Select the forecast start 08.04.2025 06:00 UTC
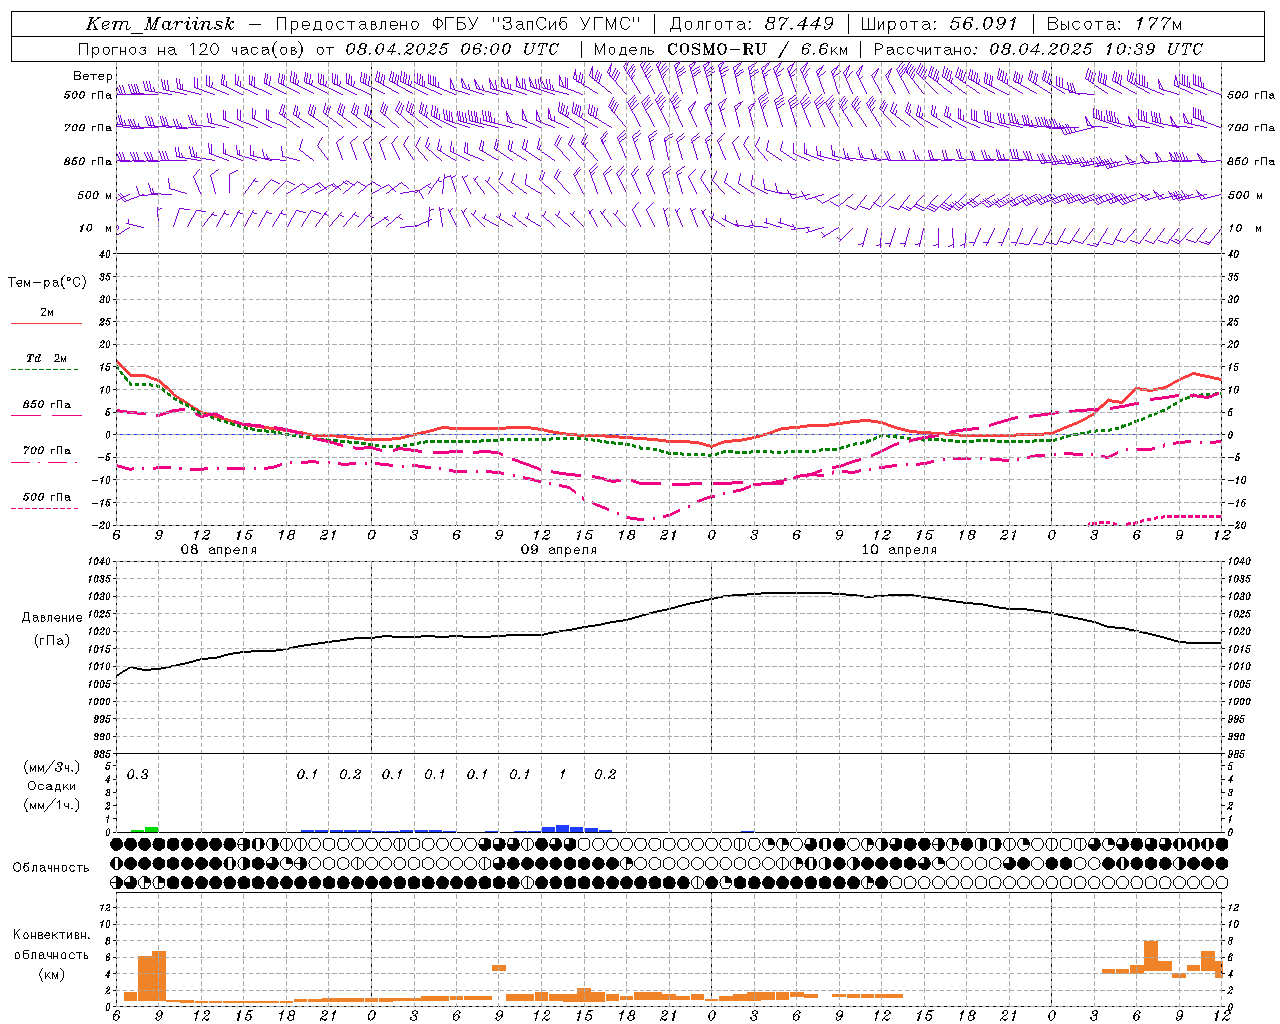The image size is (1280, 1024). point(452,49)
